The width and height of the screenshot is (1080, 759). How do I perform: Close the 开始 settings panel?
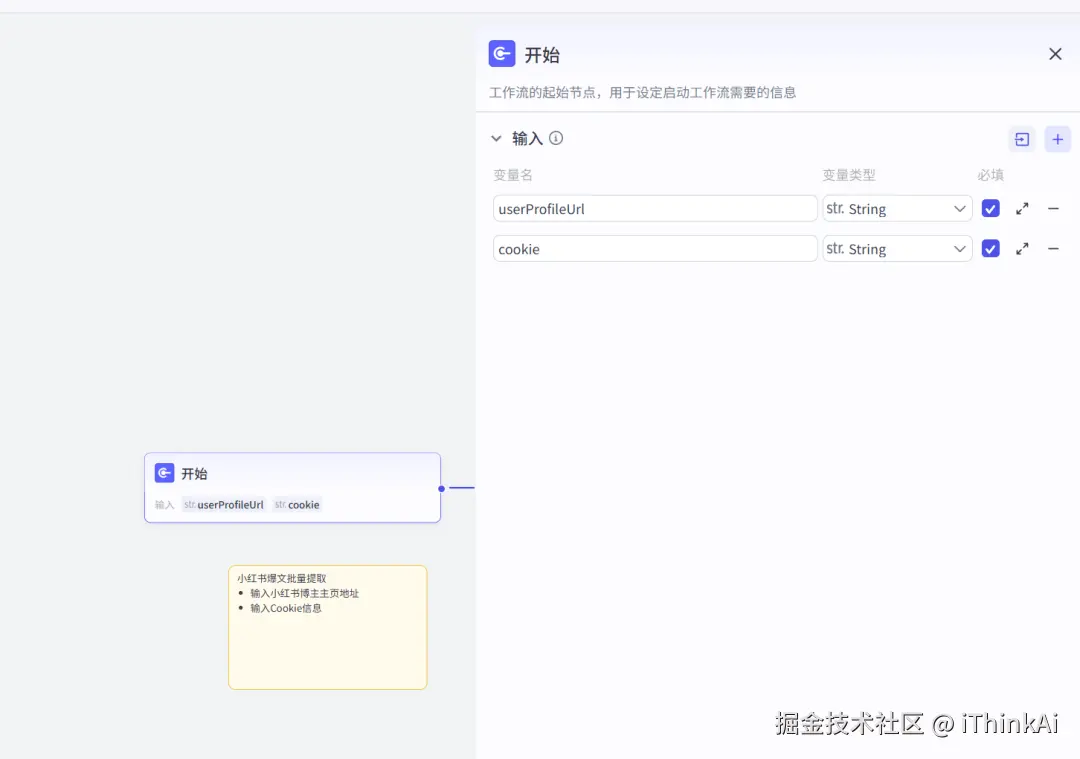[x=1055, y=54]
